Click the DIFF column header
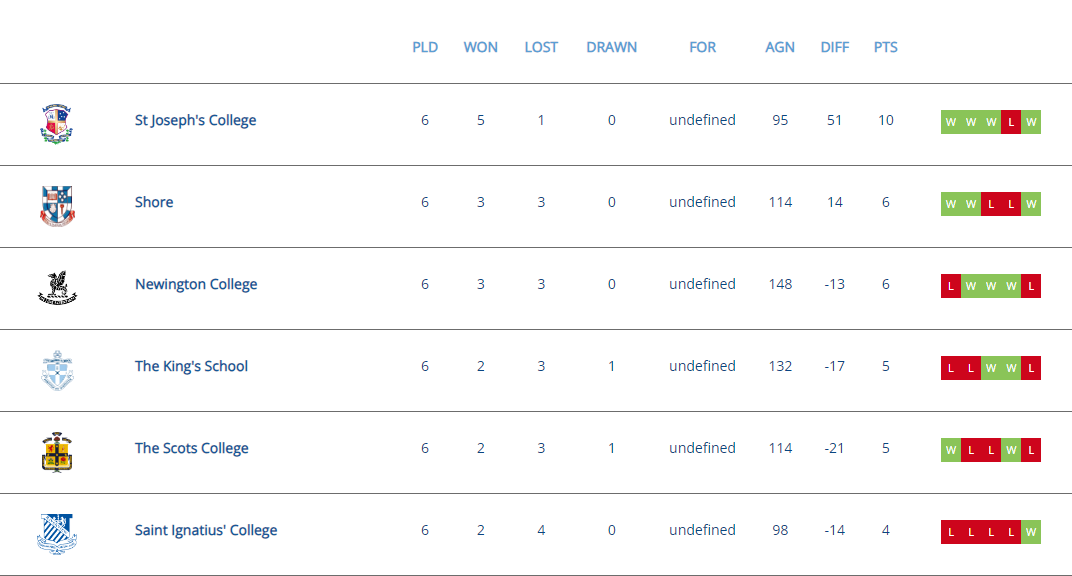Image resolution: width=1072 pixels, height=576 pixels. tap(835, 47)
